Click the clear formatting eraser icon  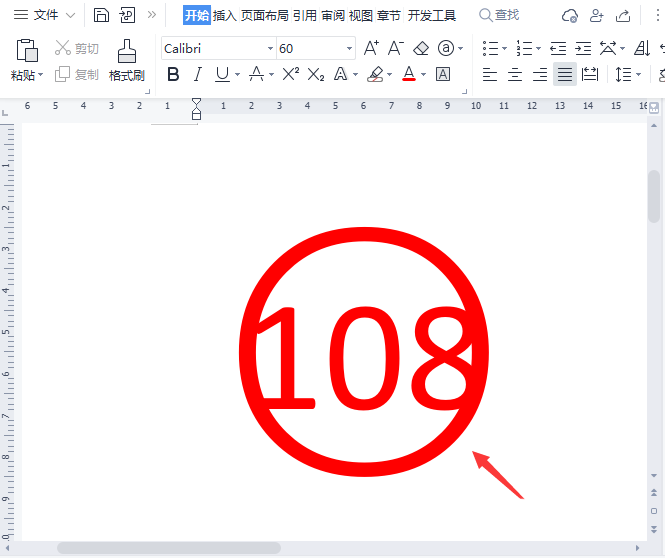(421, 48)
